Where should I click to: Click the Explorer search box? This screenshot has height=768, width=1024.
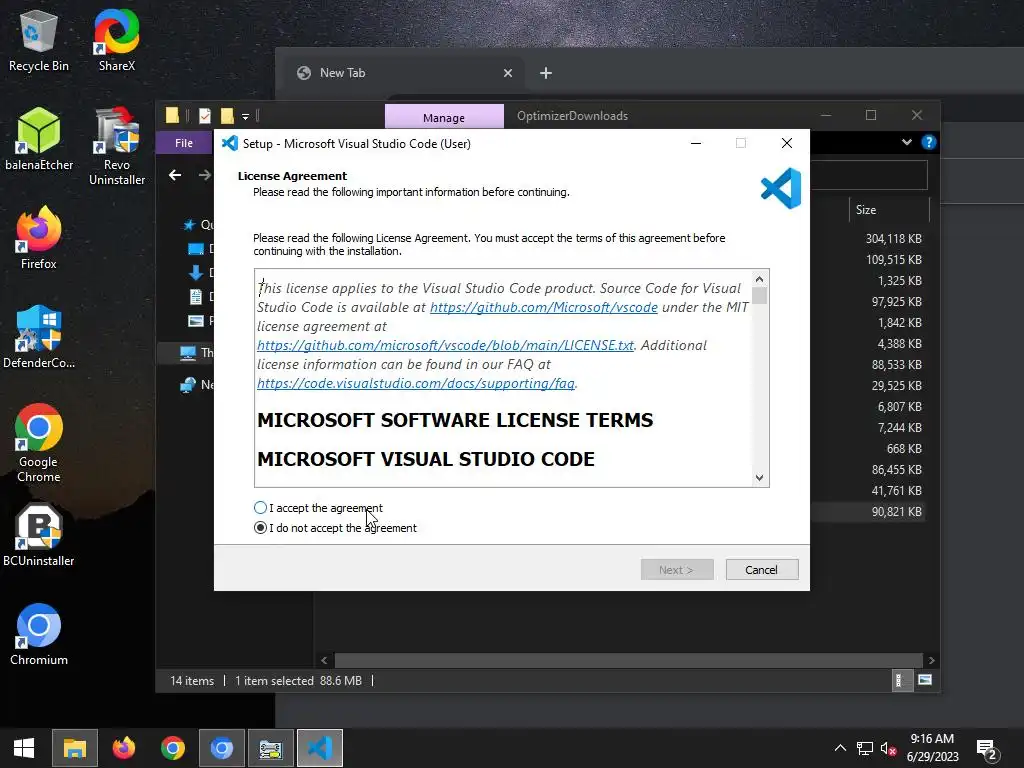pos(869,175)
